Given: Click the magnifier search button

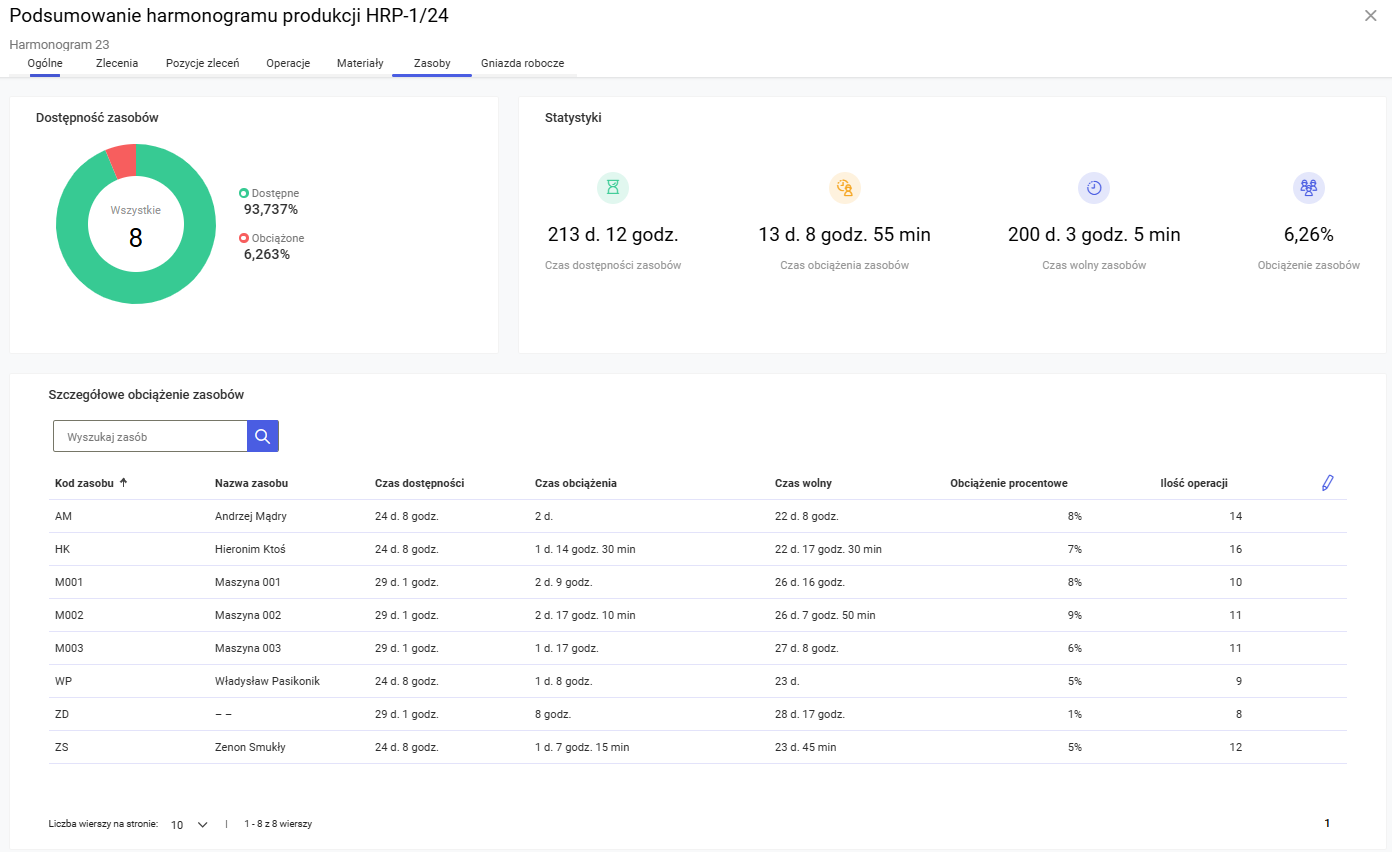Looking at the screenshot, I should tap(262, 436).
